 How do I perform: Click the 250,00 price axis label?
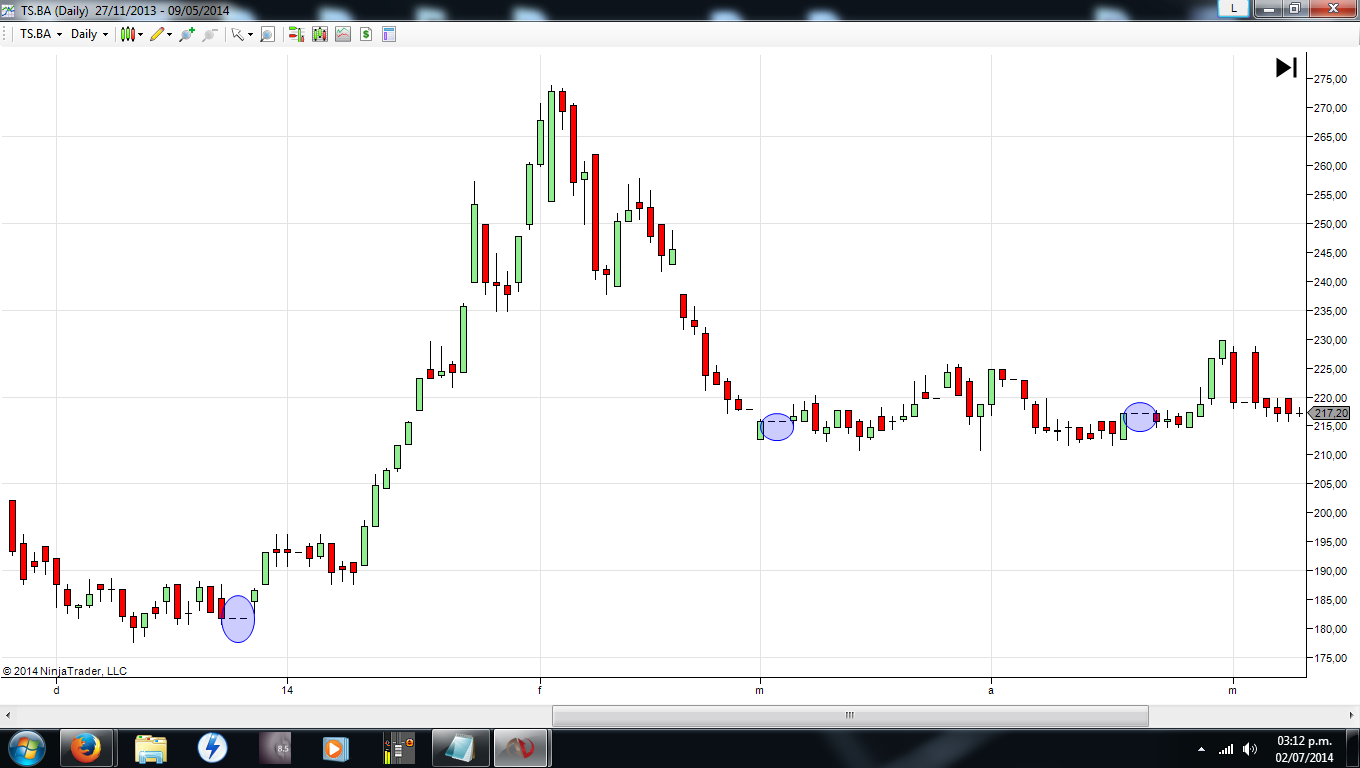click(1330, 224)
